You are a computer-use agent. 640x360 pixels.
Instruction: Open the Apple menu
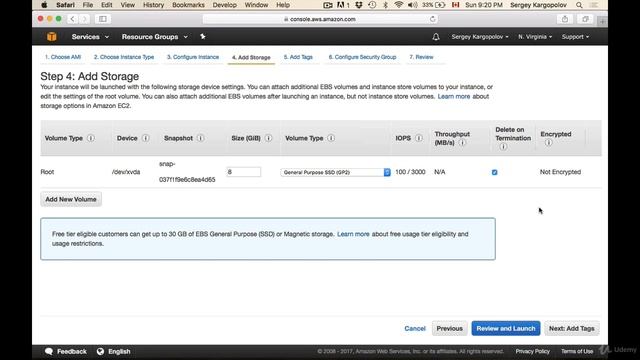pos(44,5)
